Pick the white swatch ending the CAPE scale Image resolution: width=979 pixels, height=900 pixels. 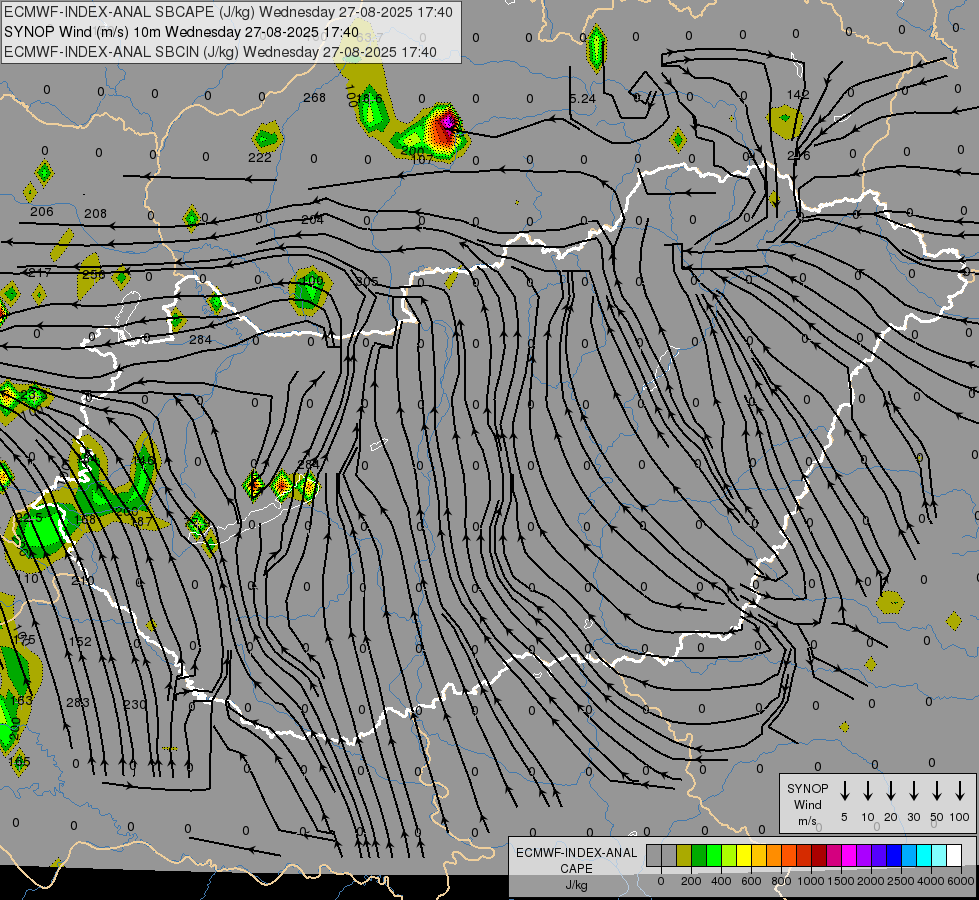tap(953, 856)
